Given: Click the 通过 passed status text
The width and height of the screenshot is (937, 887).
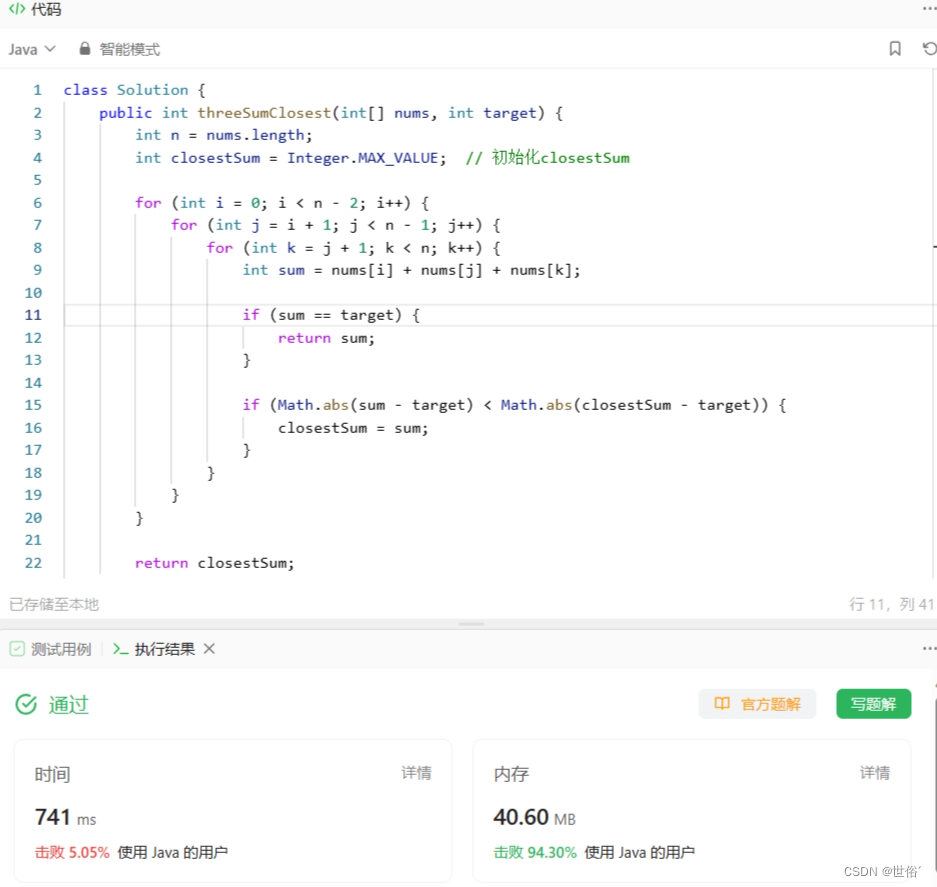Looking at the screenshot, I should click(69, 705).
